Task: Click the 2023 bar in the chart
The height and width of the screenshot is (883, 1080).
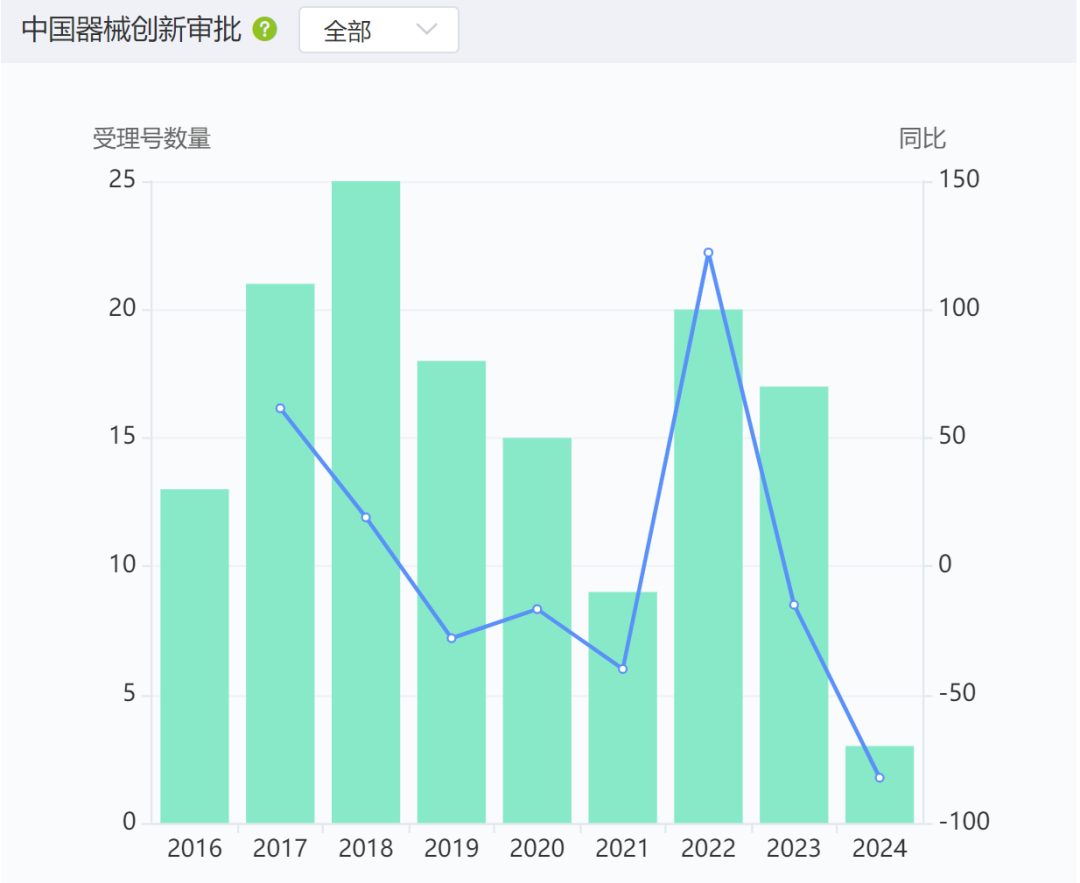Action: (x=794, y=605)
